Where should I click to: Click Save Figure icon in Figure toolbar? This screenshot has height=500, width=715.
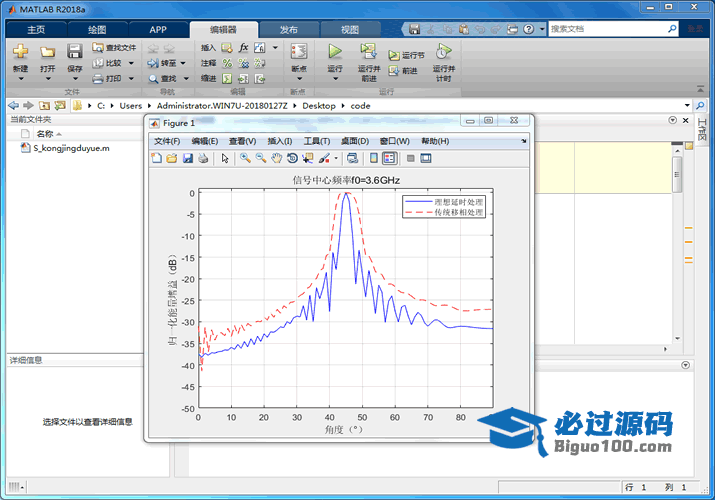(187, 158)
